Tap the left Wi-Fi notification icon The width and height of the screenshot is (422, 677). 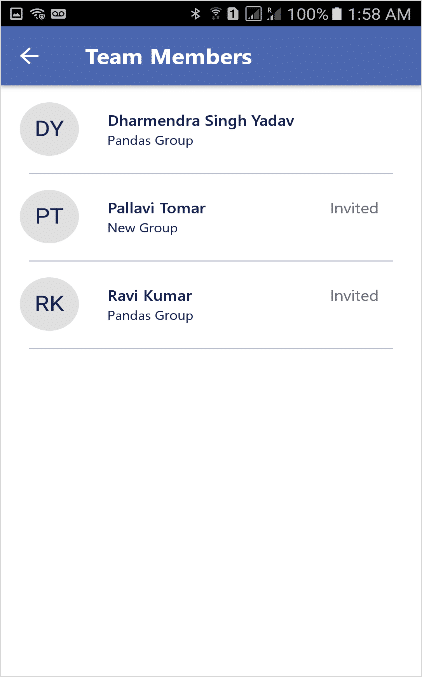pyautogui.click(x=38, y=14)
